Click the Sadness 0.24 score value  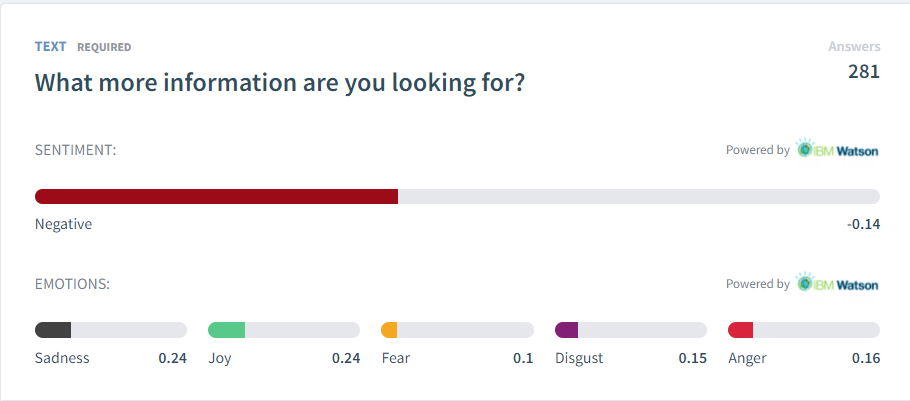[x=172, y=358]
